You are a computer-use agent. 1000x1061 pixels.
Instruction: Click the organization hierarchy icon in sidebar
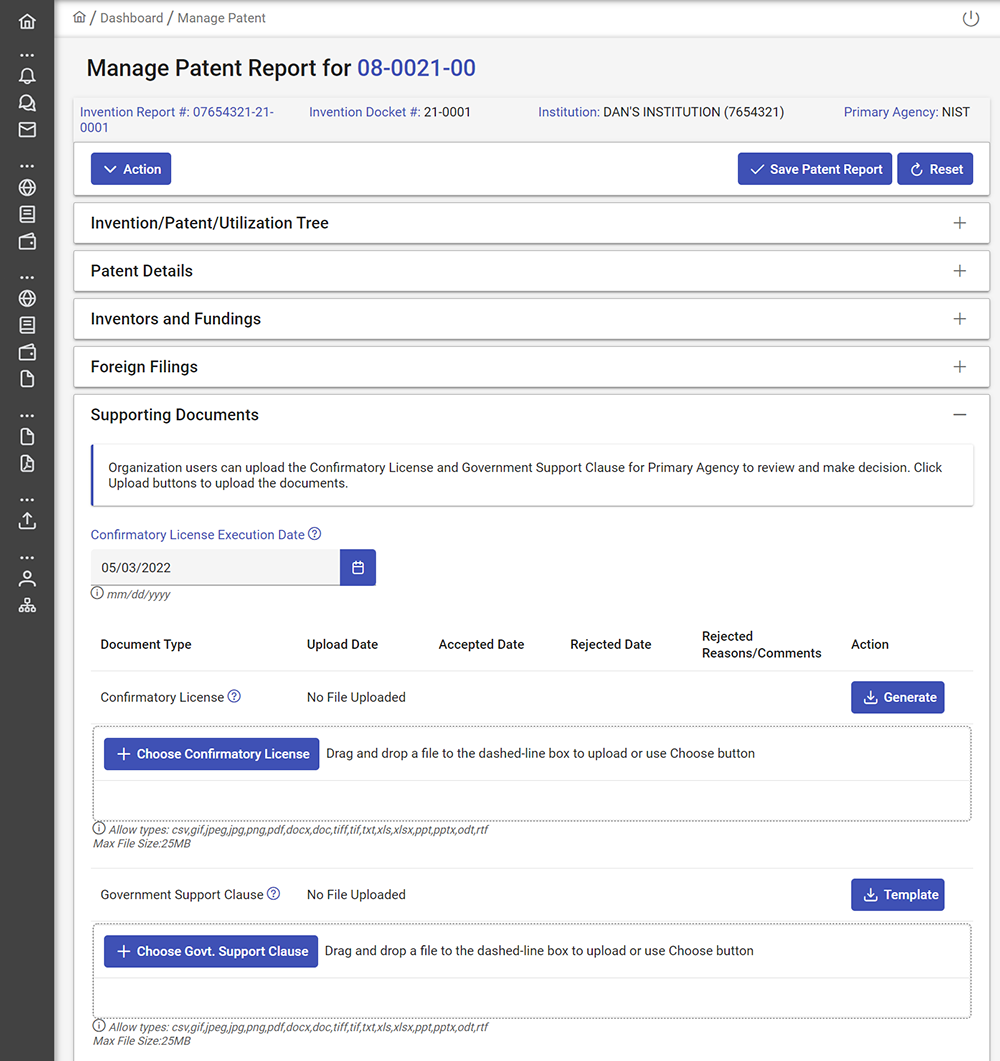tap(27, 605)
